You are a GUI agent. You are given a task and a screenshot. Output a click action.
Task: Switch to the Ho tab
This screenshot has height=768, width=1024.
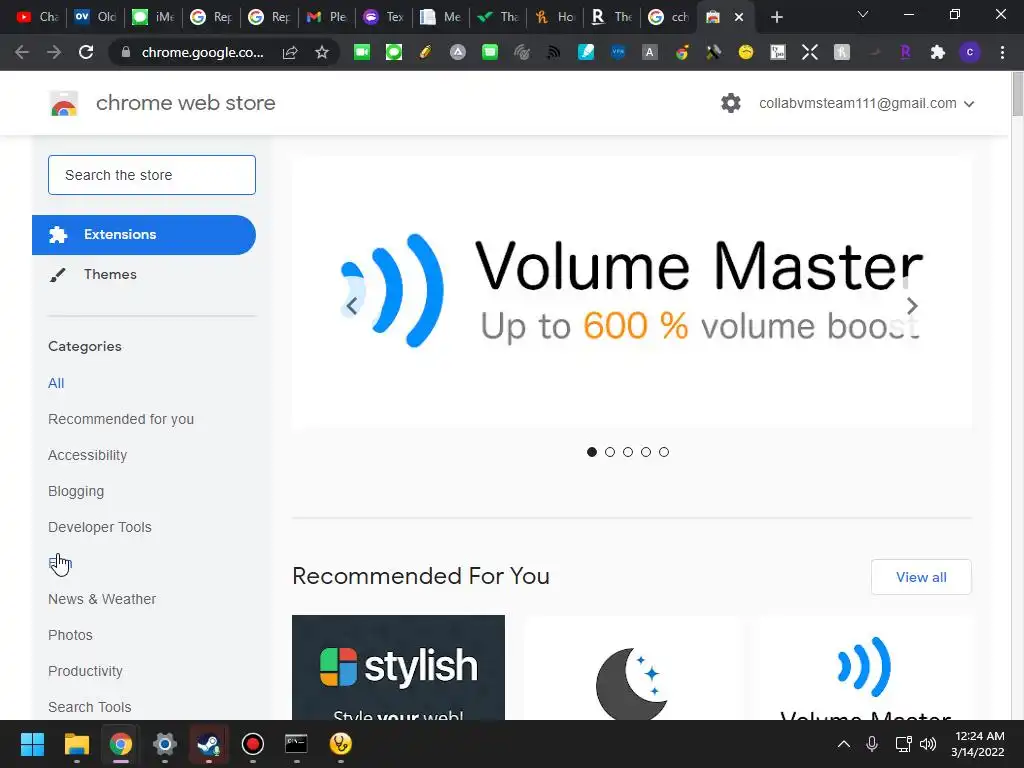pyautogui.click(x=555, y=17)
